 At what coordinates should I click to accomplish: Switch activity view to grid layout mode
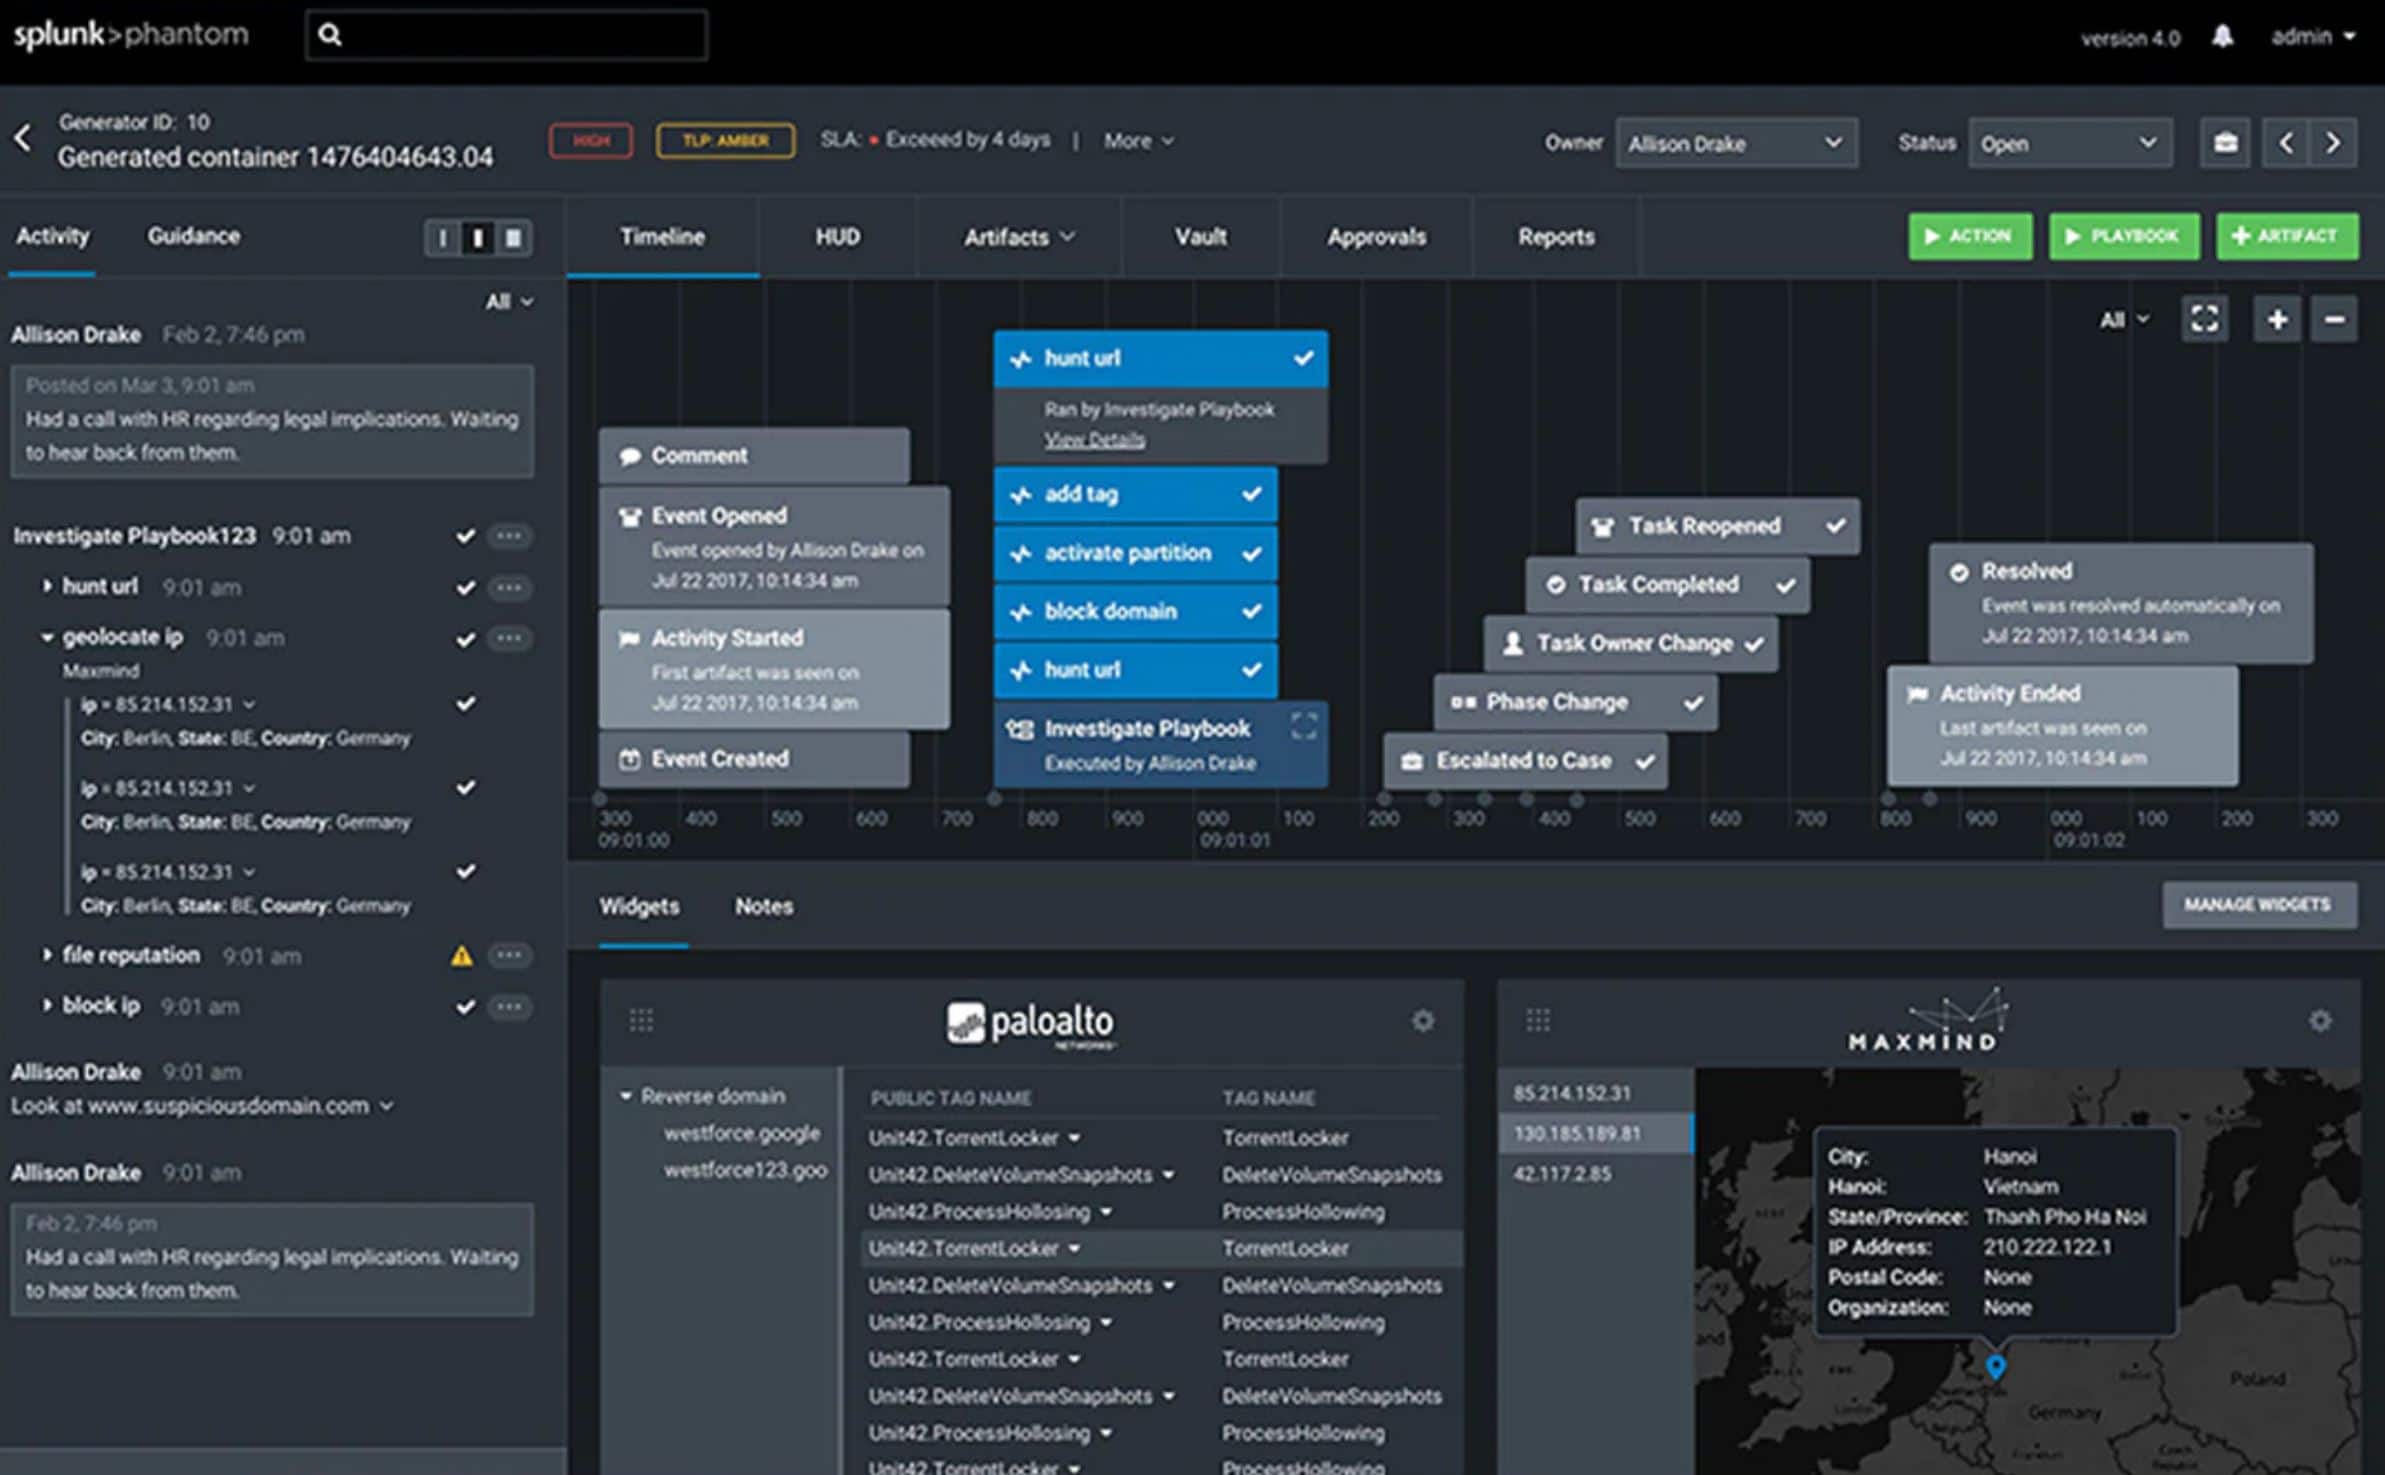(x=510, y=237)
